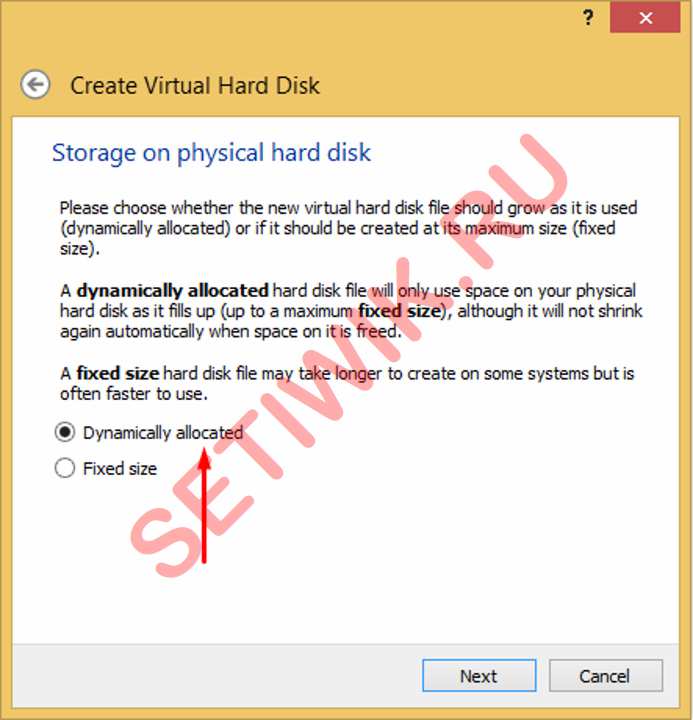Click the SETIWIK.RU watermark text

coord(349,356)
